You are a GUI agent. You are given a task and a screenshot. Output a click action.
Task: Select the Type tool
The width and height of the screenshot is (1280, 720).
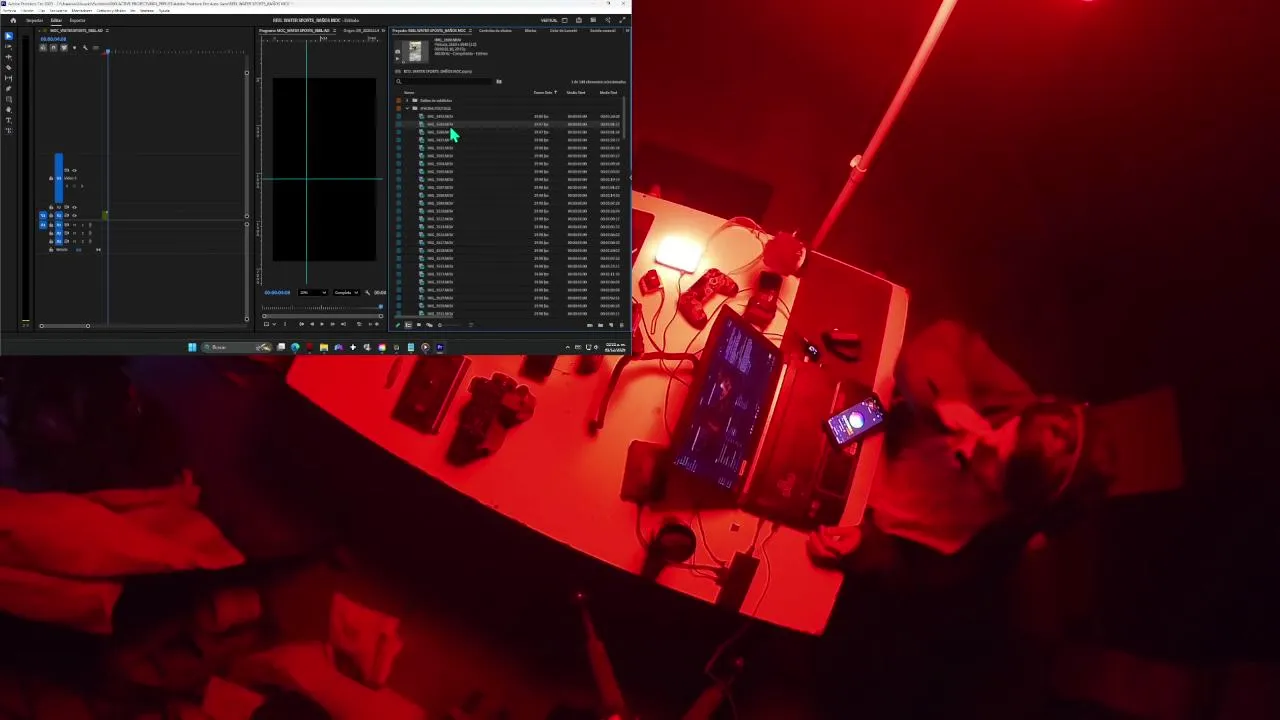coord(9,120)
